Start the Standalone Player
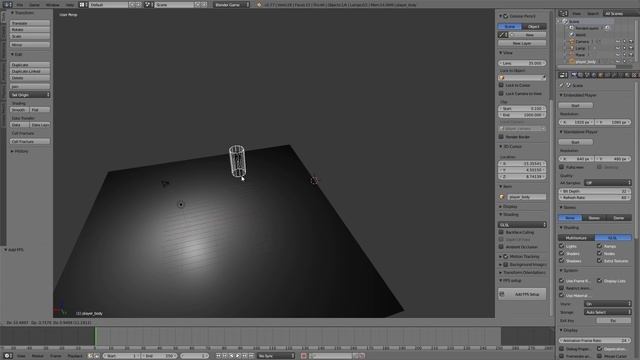This screenshot has width=640, height=360. tap(576, 142)
